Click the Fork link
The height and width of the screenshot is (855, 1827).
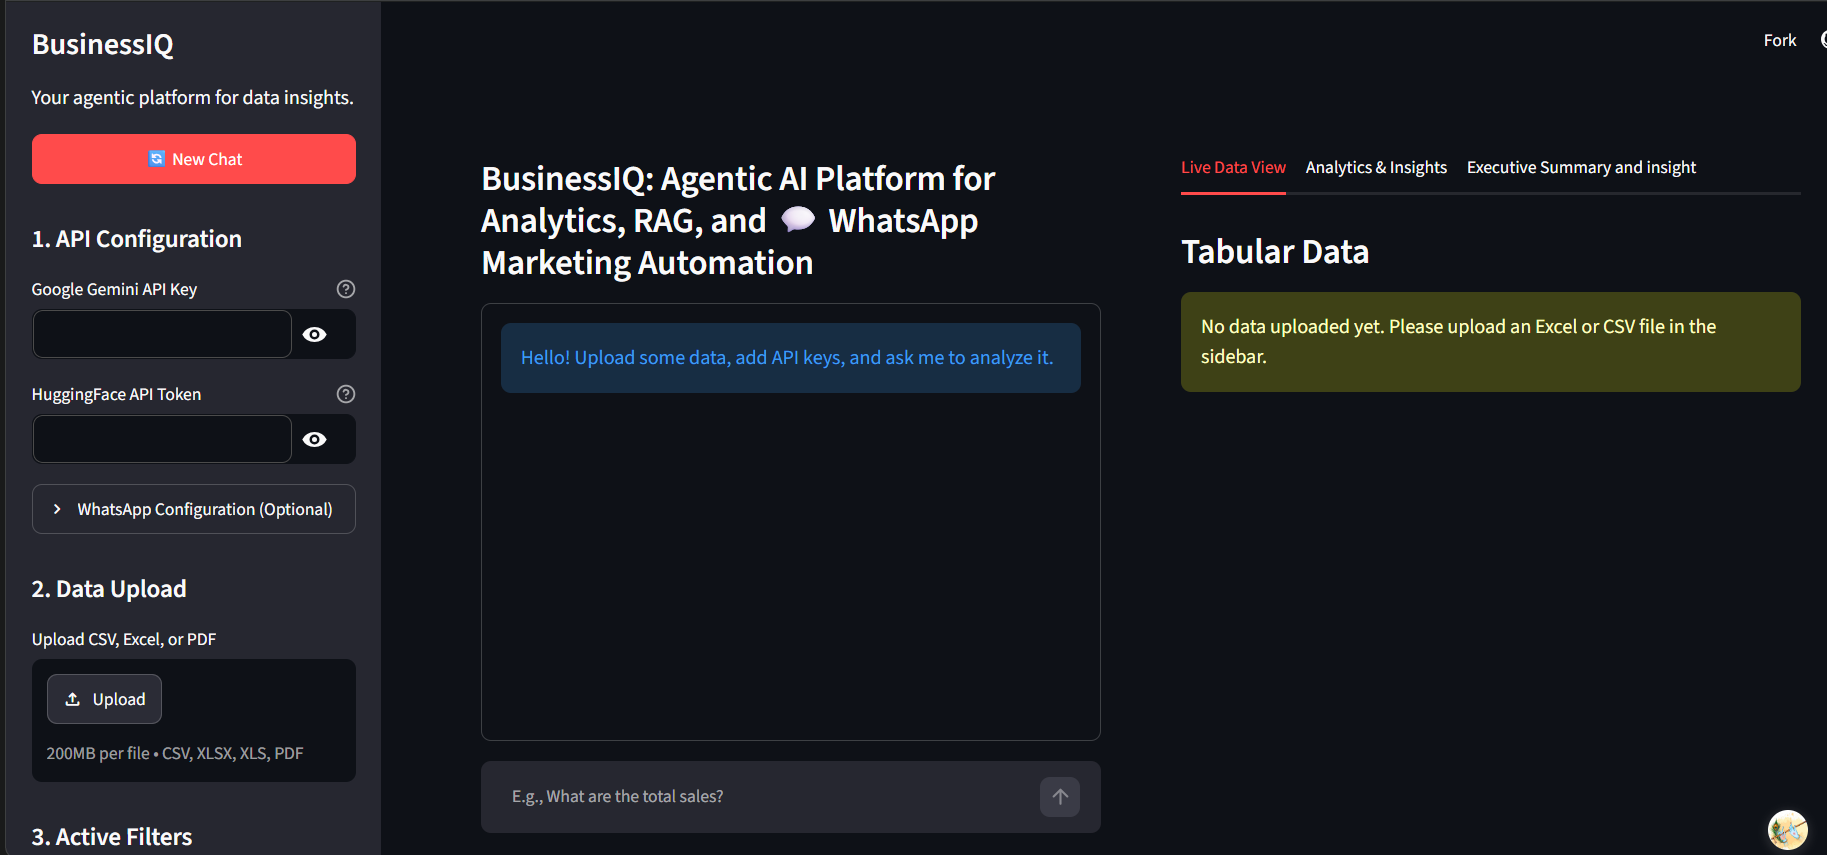[1780, 40]
